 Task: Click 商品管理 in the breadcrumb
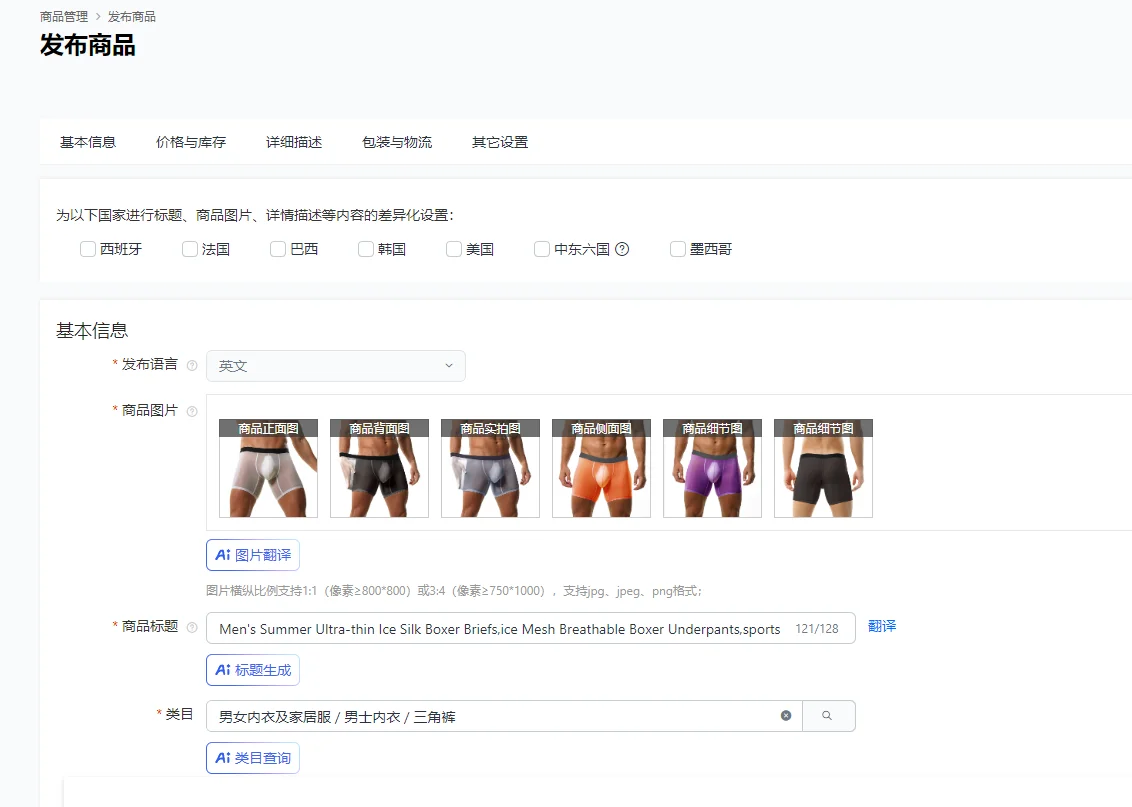click(64, 17)
